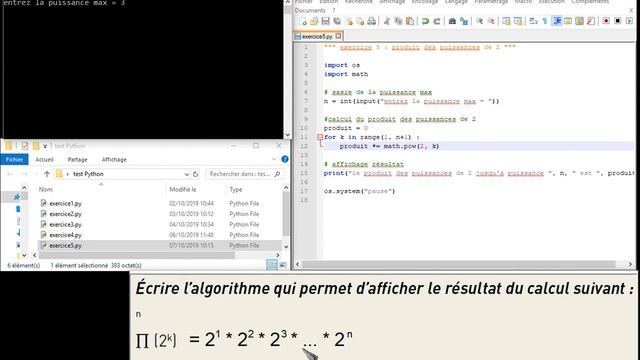This screenshot has width=640, height=360.
Task: Open the Fichier tab in Explorer
Action: tap(14, 160)
